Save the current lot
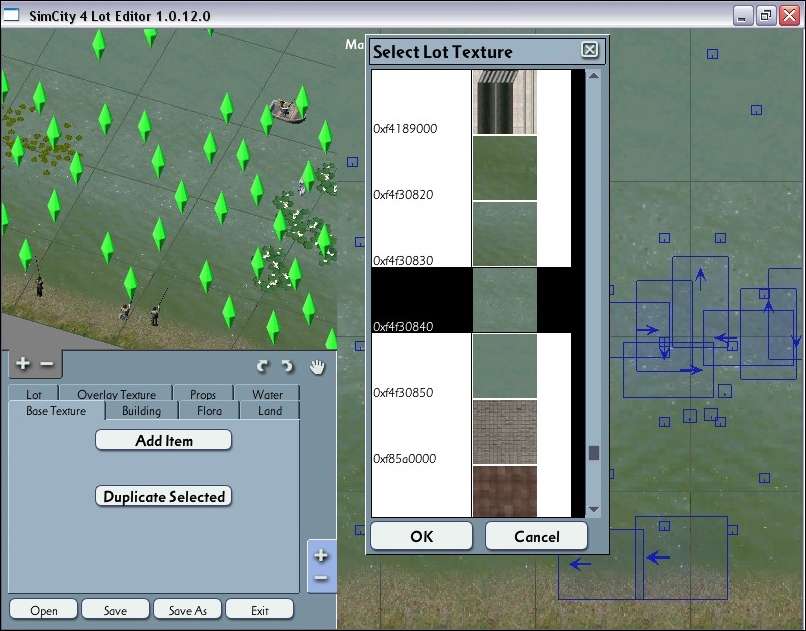The width and height of the screenshot is (806, 631). point(115,610)
